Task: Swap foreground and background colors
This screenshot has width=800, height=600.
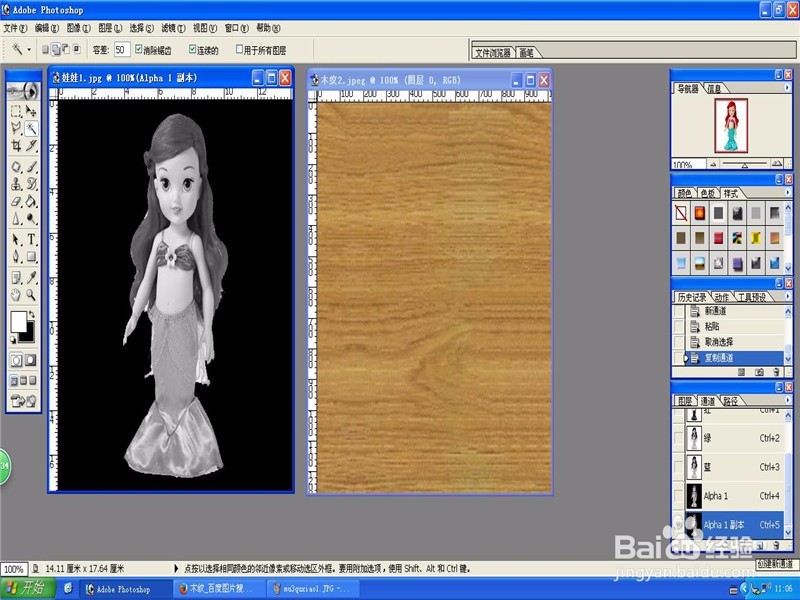Action: click(31, 314)
